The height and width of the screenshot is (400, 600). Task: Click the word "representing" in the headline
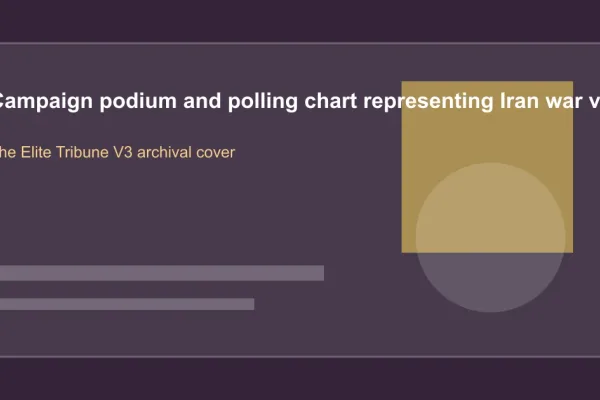[x=428, y=101]
